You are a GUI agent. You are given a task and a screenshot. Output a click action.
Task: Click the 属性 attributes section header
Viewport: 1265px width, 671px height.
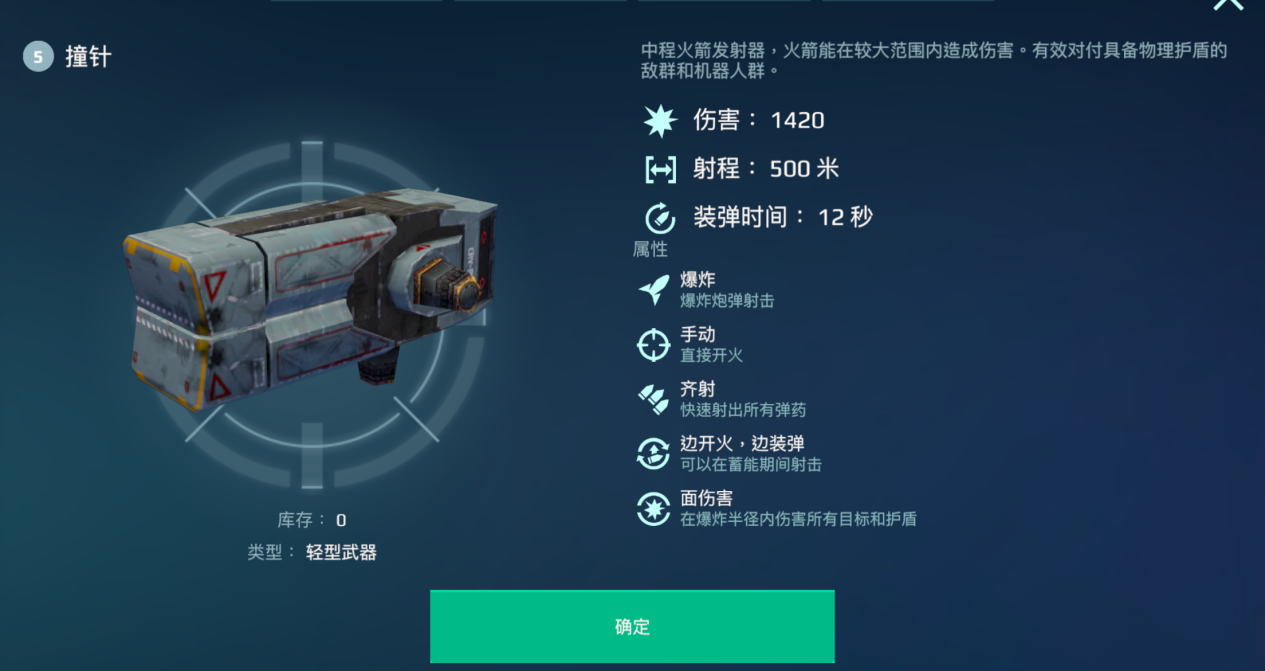tap(650, 249)
